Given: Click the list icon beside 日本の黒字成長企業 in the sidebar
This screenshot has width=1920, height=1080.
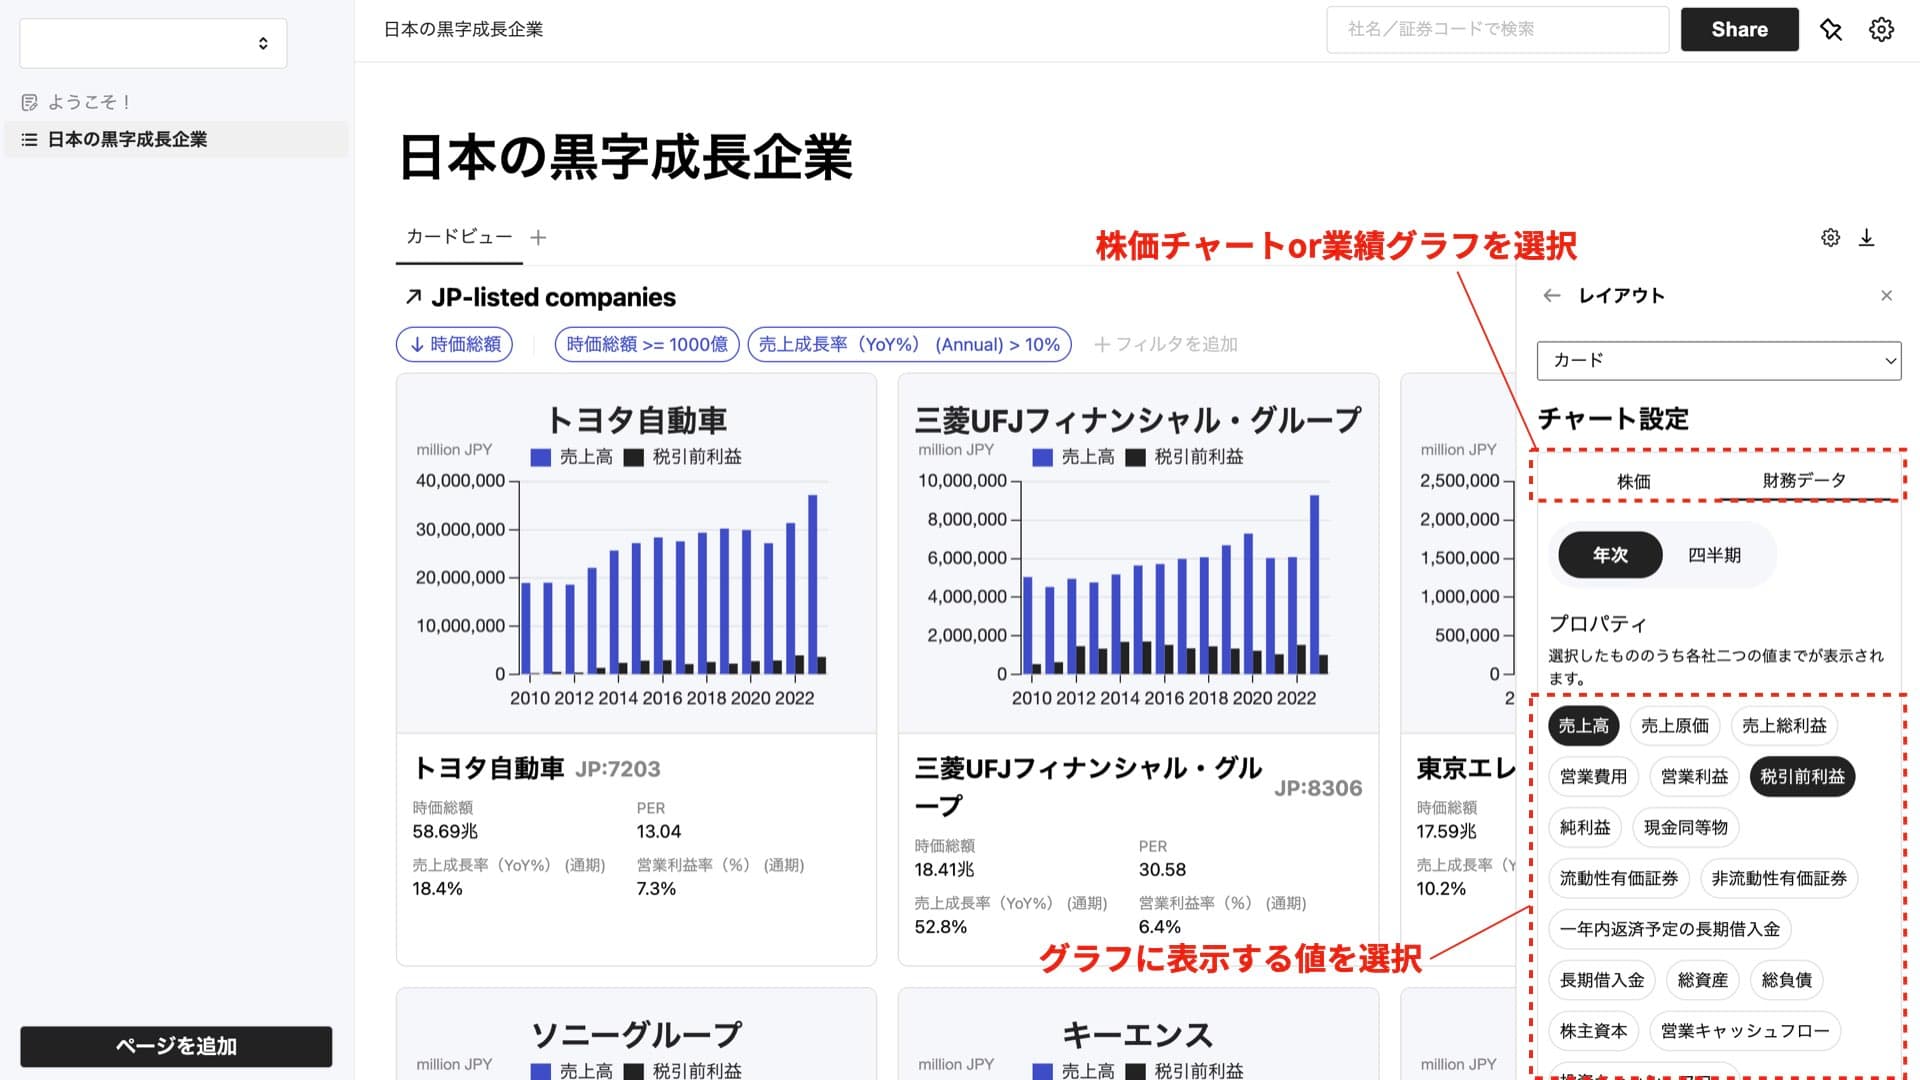Looking at the screenshot, I should point(29,139).
